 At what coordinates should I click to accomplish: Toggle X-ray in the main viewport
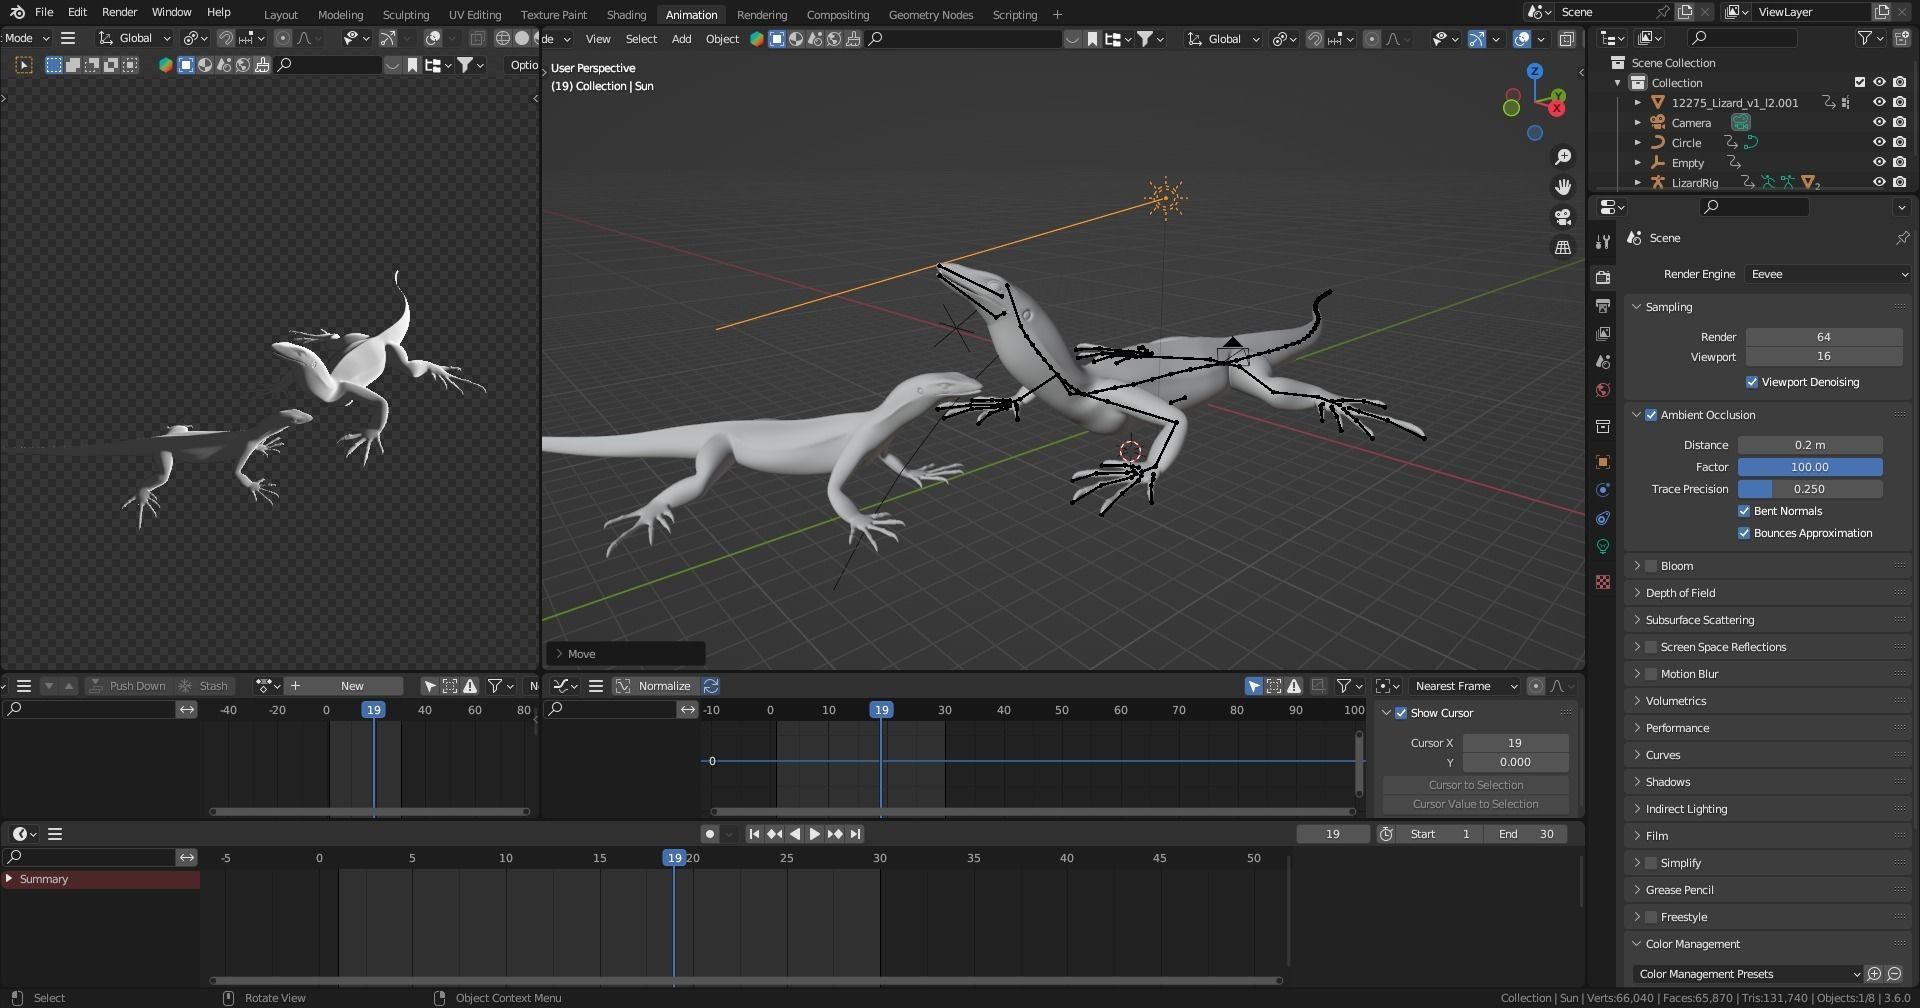pos(1566,39)
